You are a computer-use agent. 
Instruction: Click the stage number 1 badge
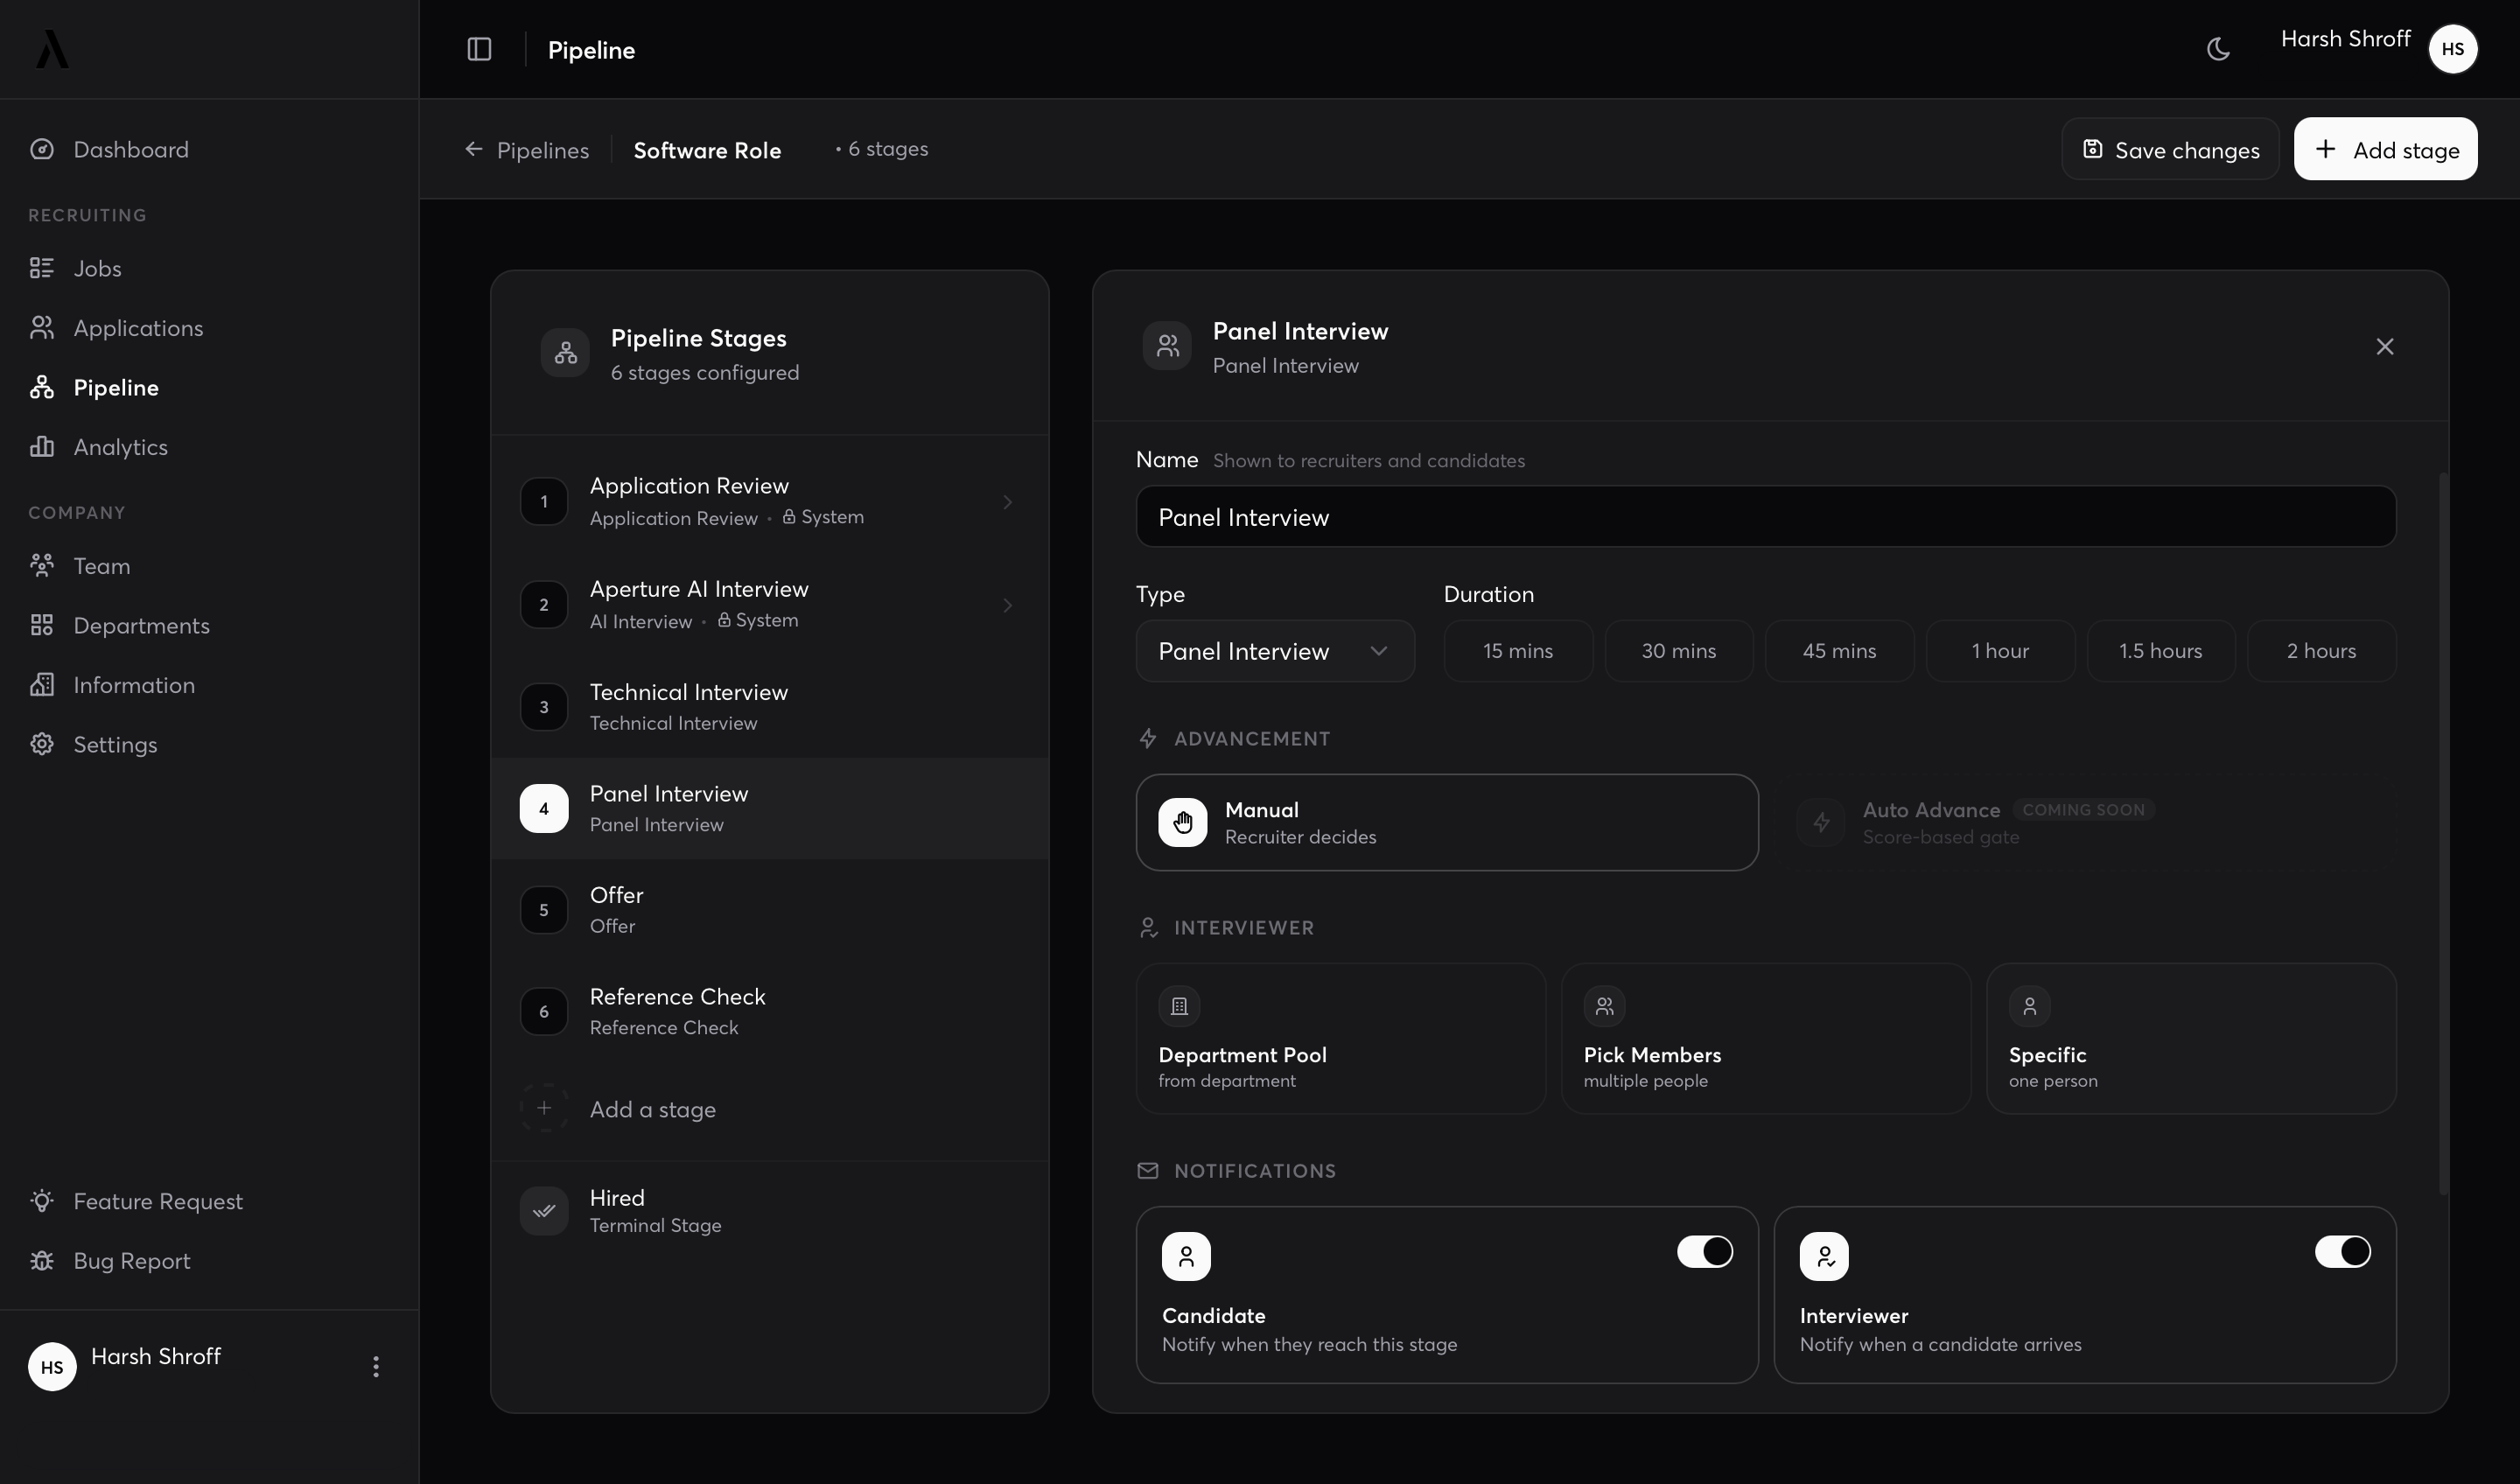click(x=544, y=501)
